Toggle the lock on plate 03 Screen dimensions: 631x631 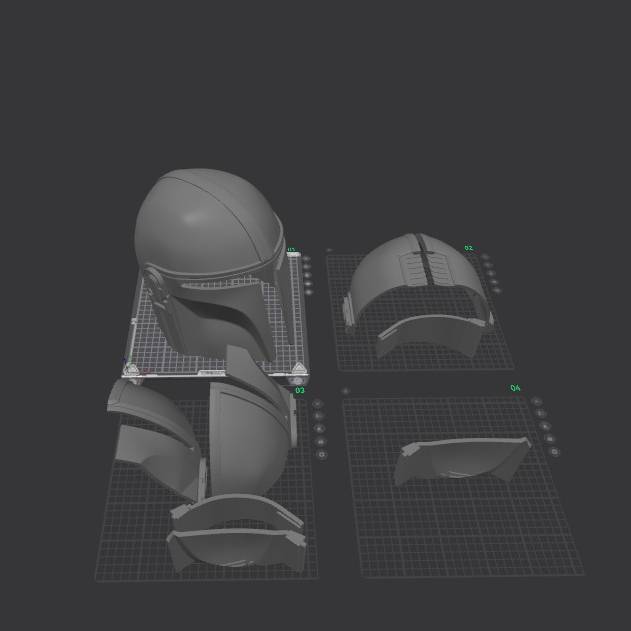point(320,442)
